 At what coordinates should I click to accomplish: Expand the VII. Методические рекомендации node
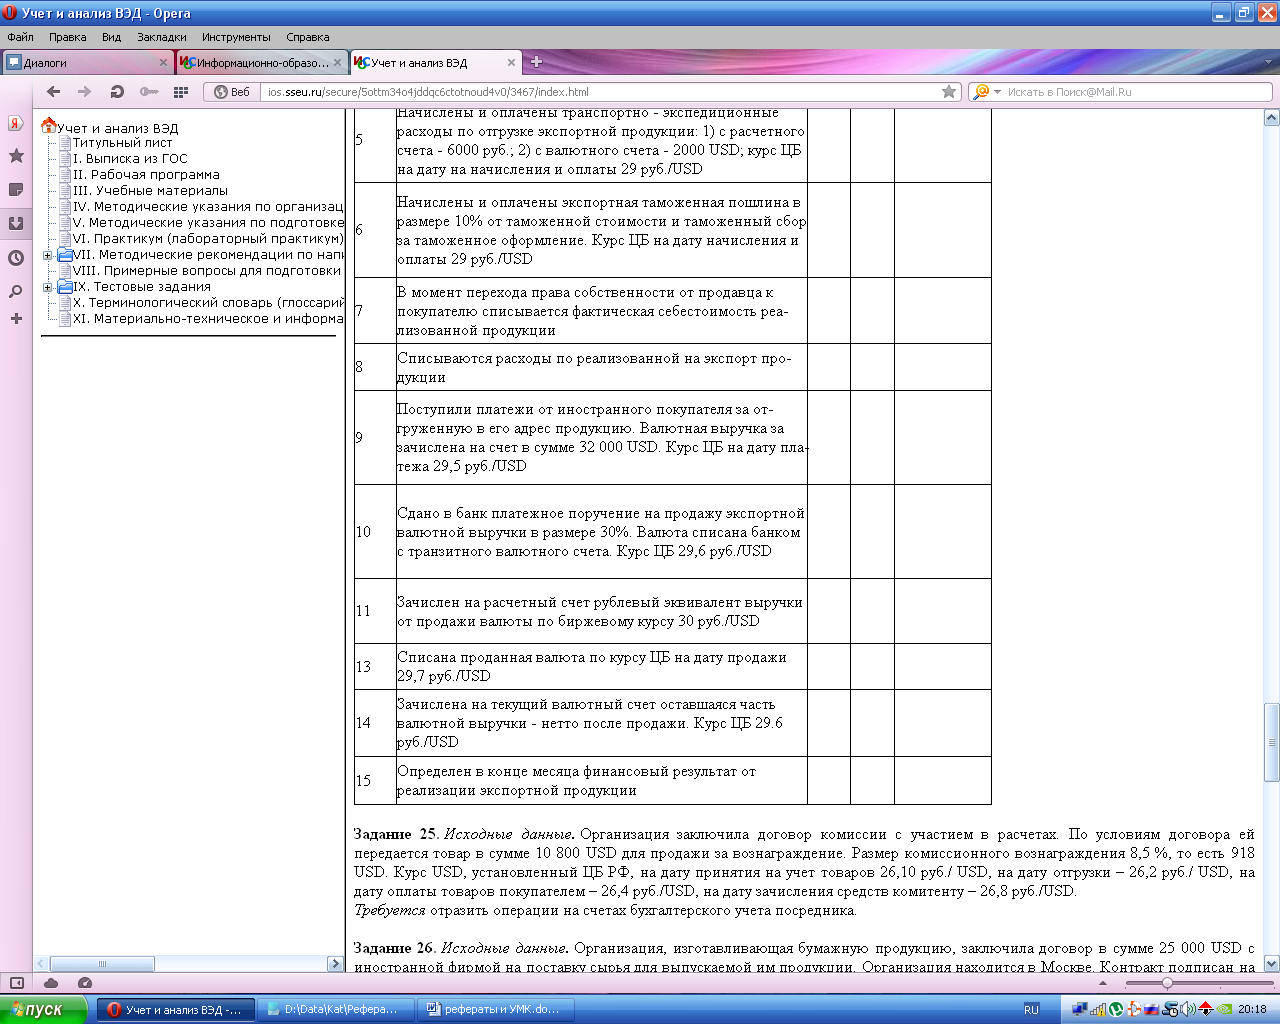[47, 255]
